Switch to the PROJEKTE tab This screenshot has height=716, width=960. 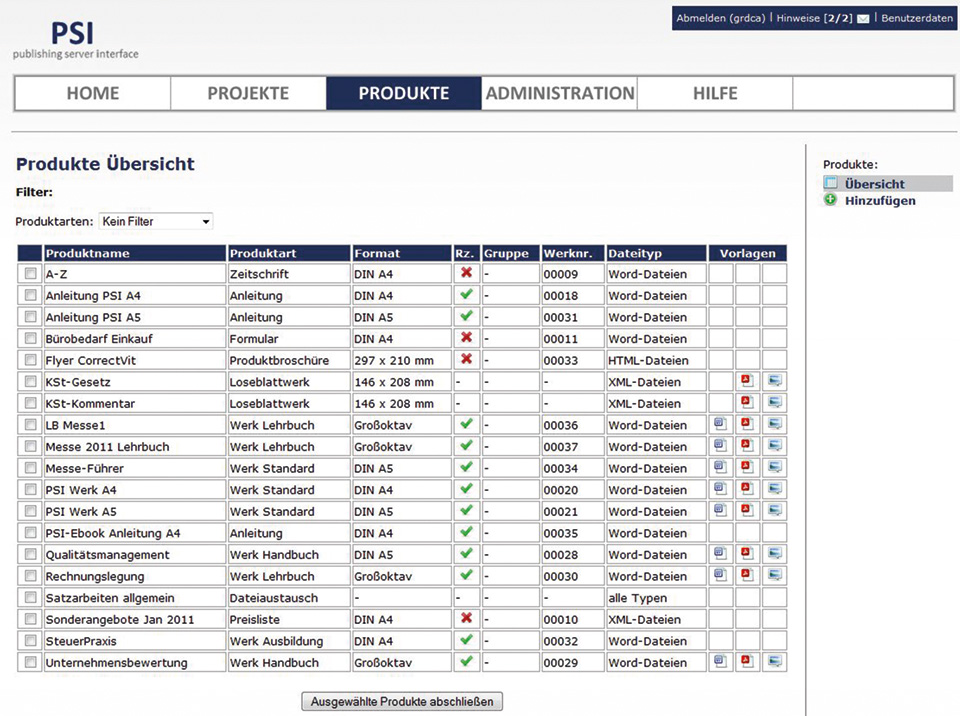pos(248,94)
